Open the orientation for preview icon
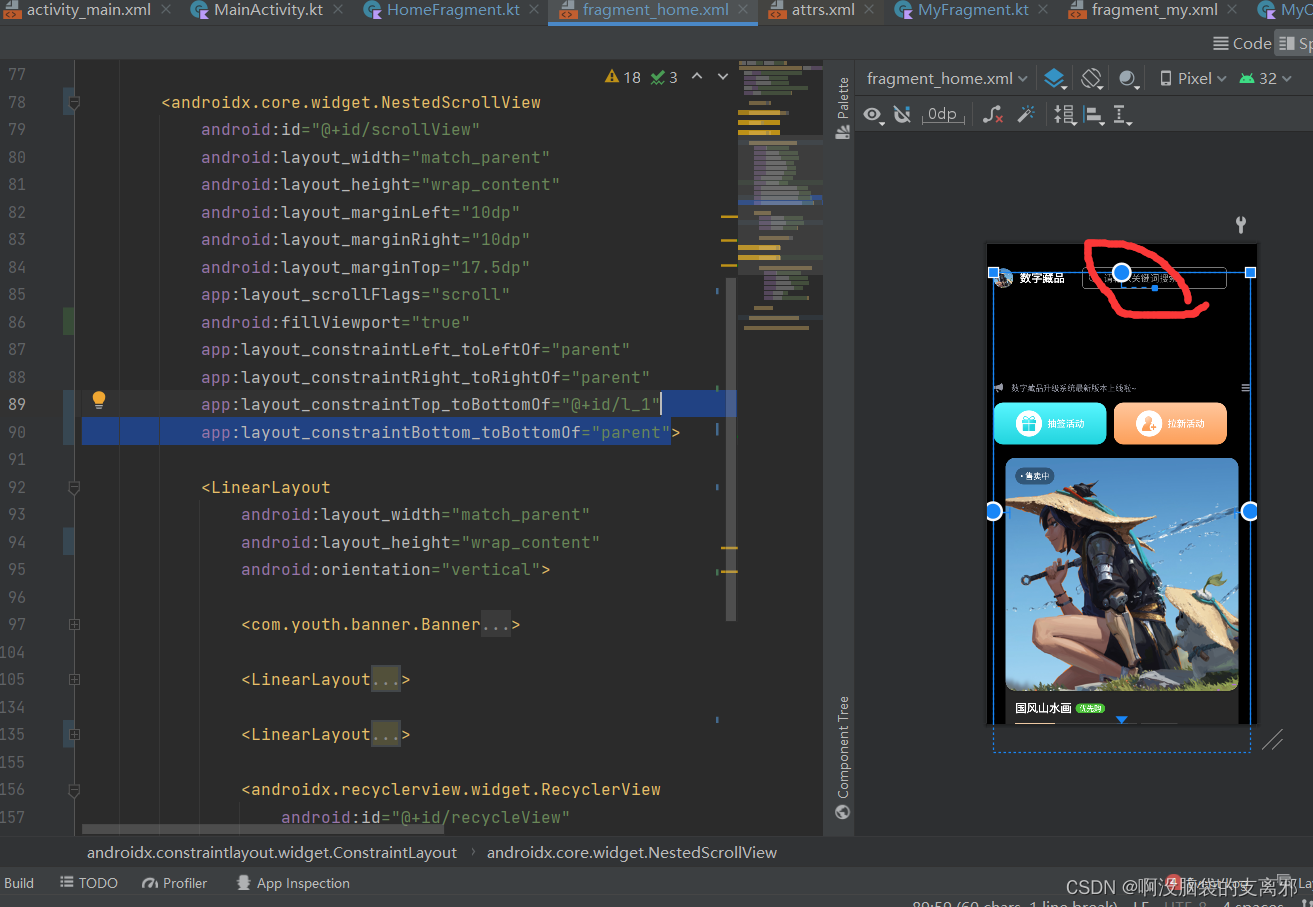This screenshot has height=907, width=1313. [x=1091, y=77]
